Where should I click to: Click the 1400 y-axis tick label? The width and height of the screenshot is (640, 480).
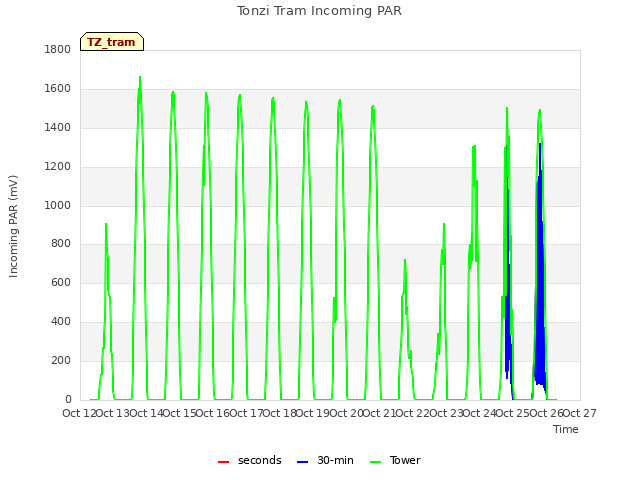tap(58, 128)
